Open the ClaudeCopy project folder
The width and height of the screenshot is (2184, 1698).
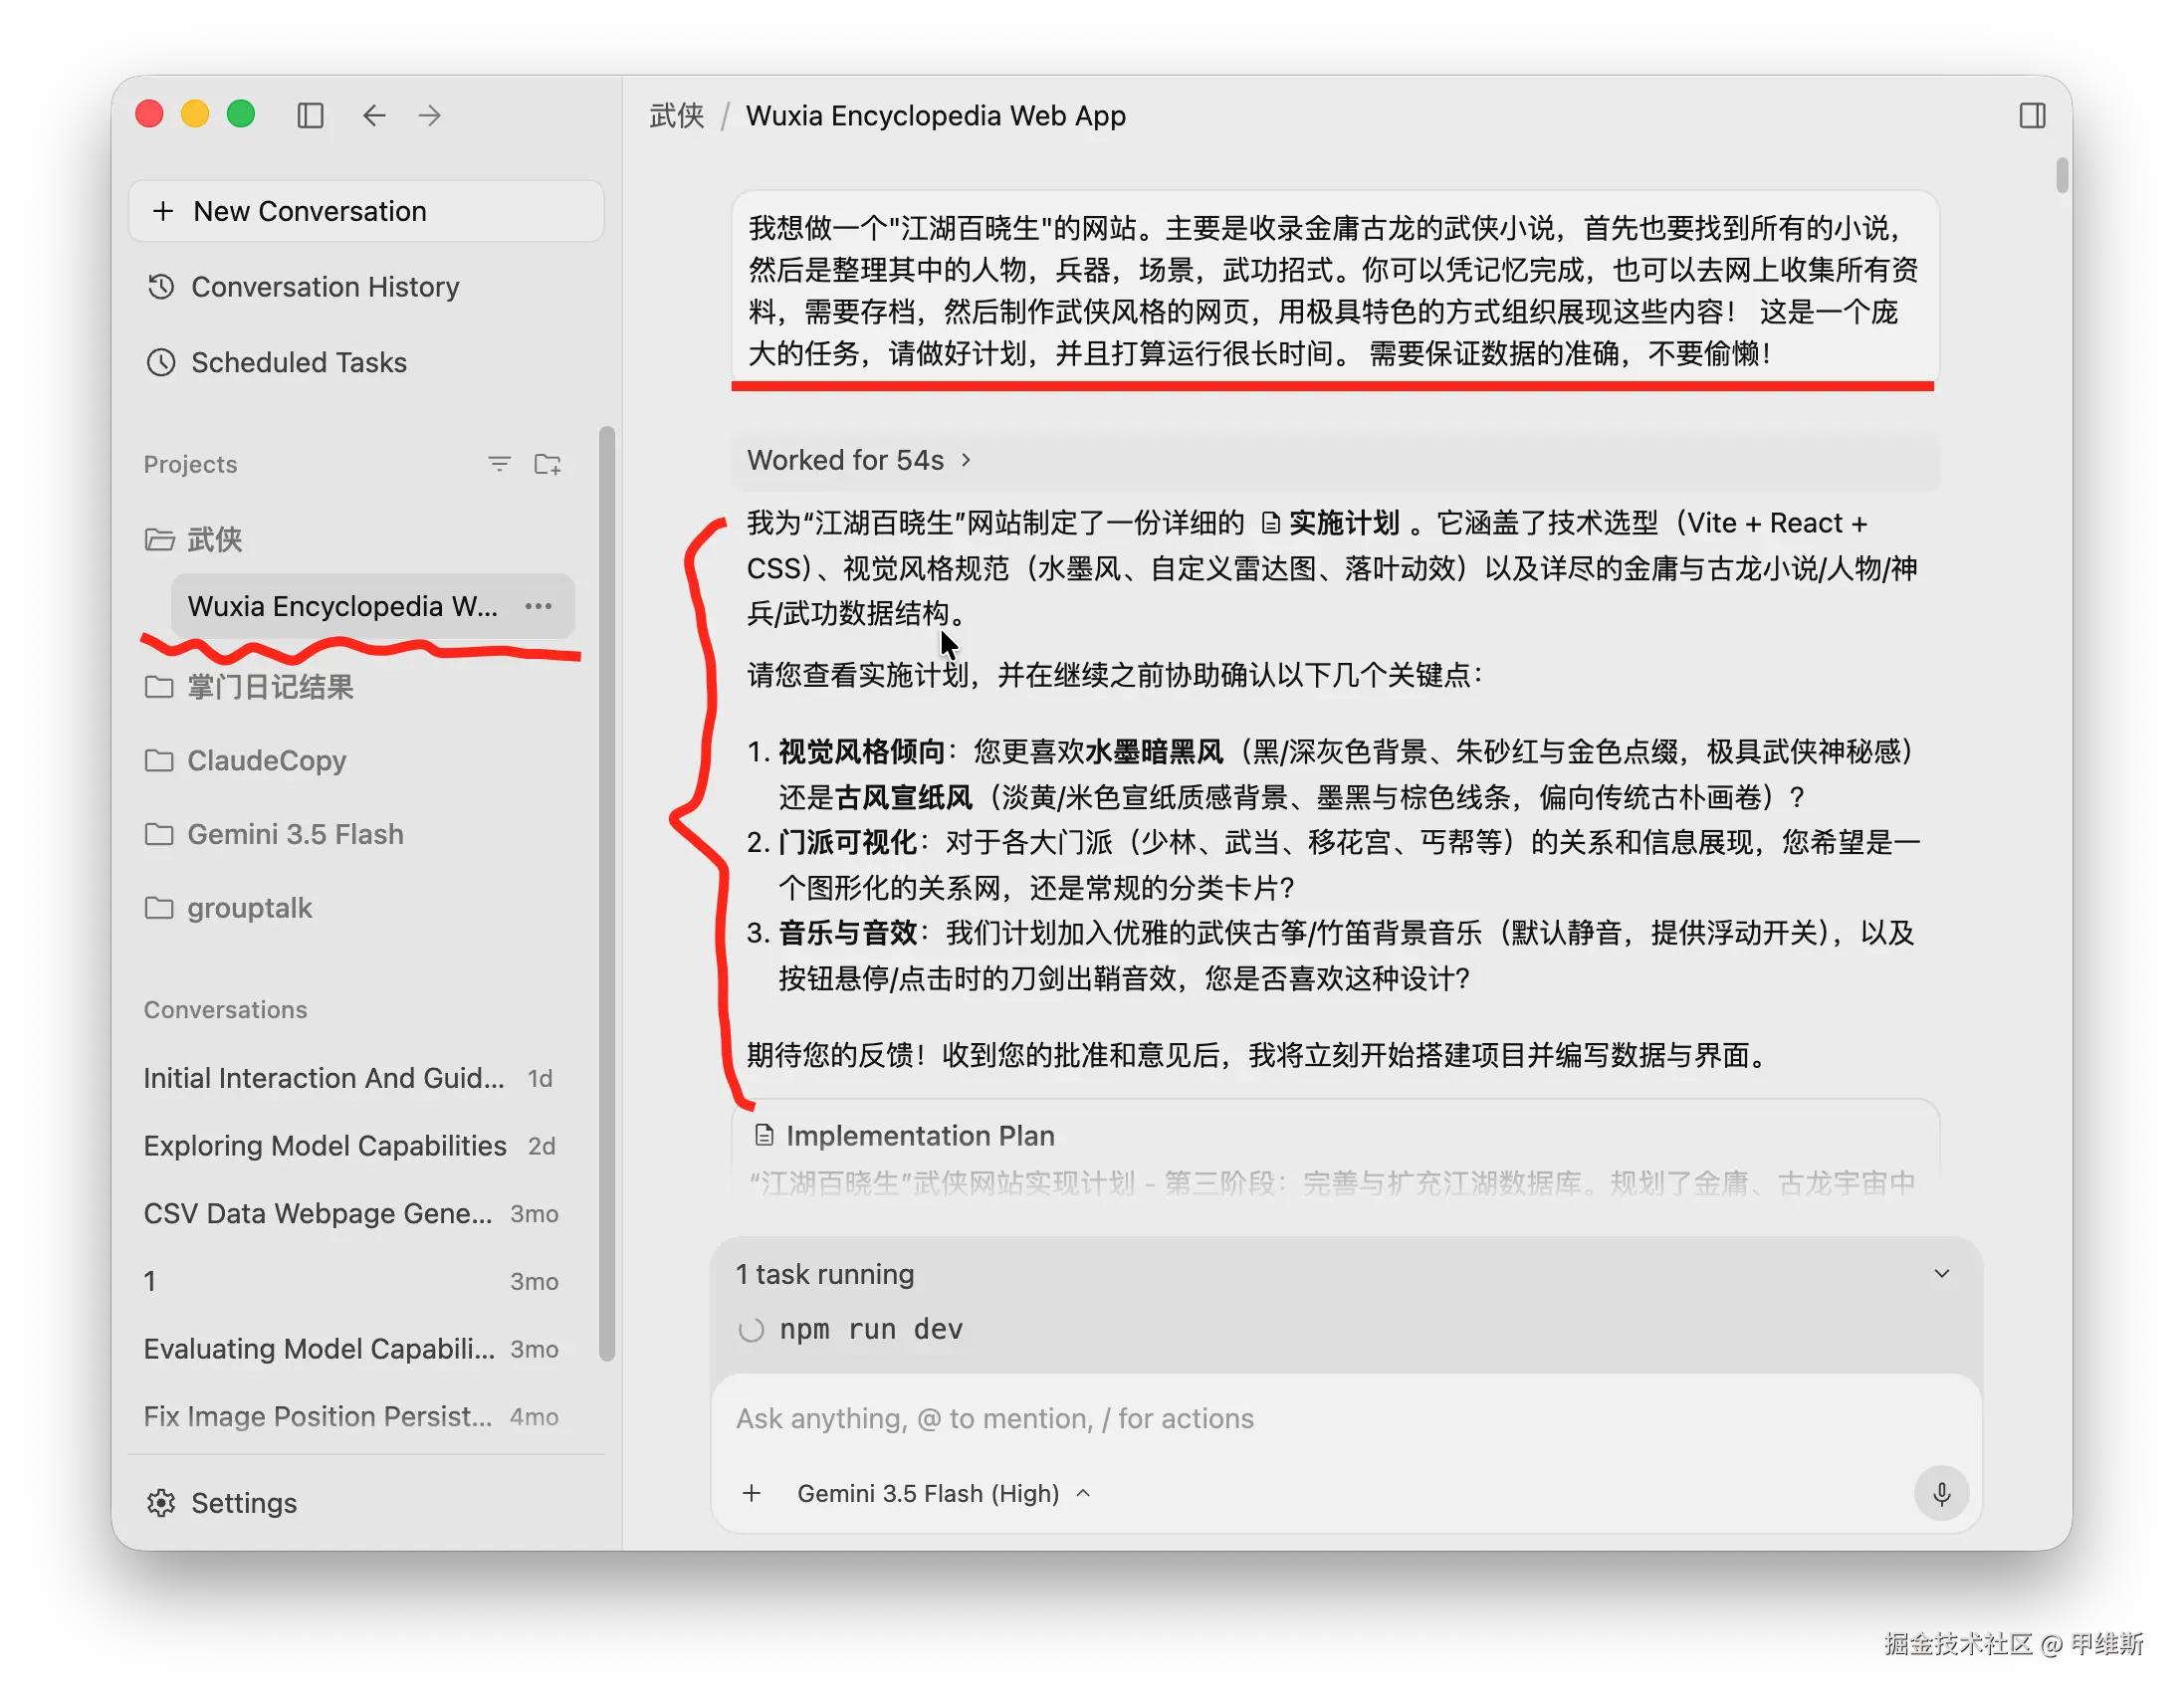tap(267, 761)
